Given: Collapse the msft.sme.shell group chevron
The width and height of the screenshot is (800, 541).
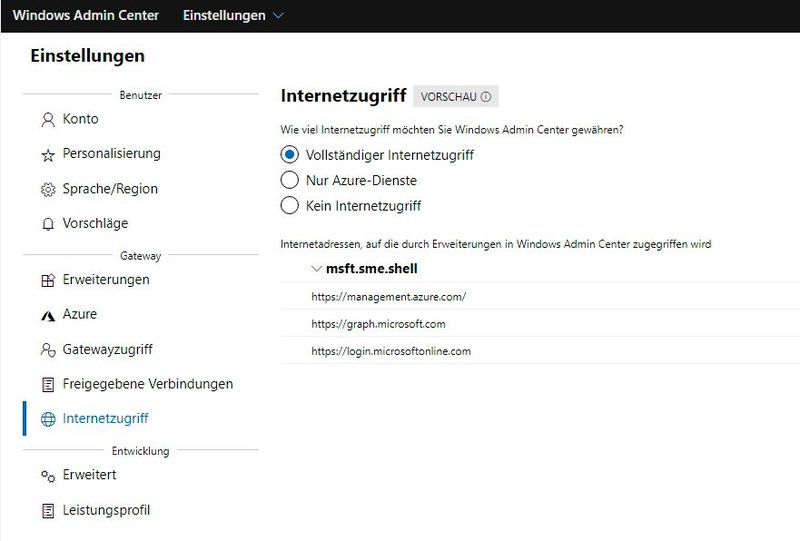Looking at the screenshot, I should tap(316, 269).
